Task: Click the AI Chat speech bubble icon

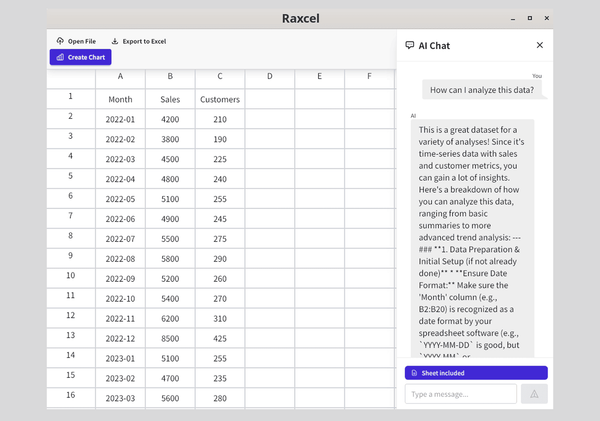Action: point(409,45)
